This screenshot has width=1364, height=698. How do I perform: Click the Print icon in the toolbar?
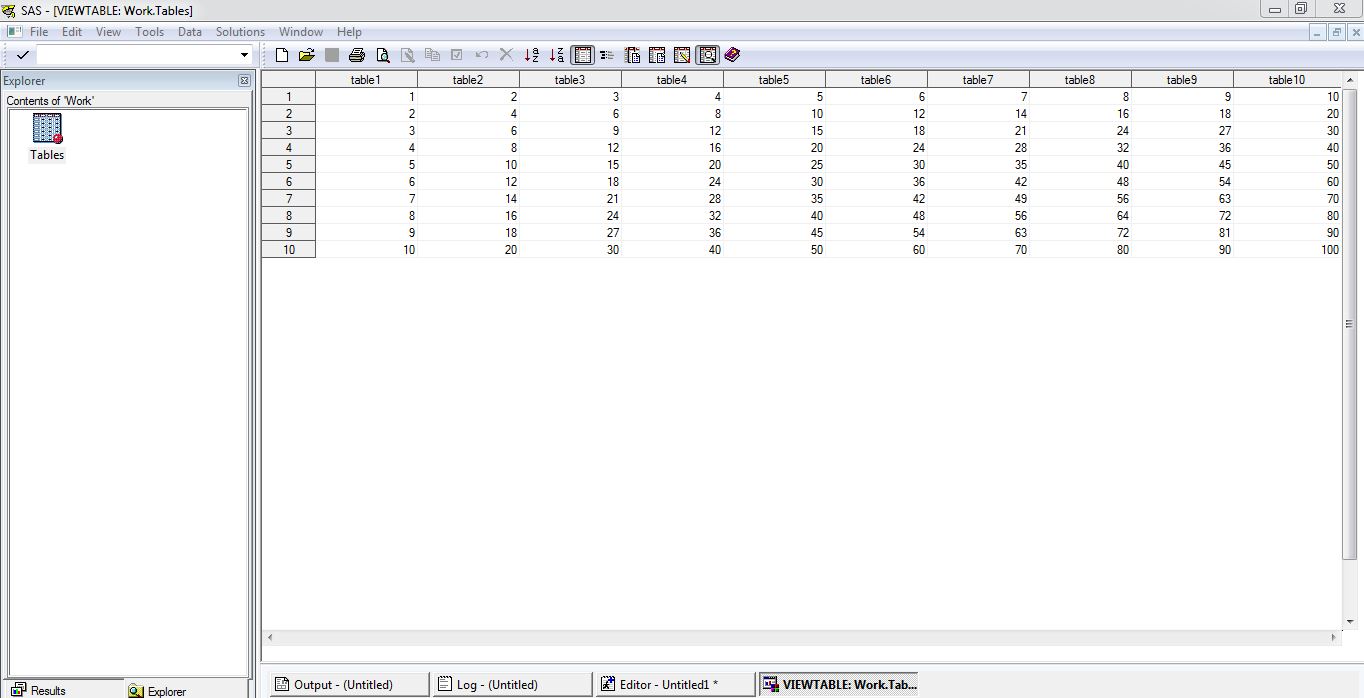tap(356, 55)
